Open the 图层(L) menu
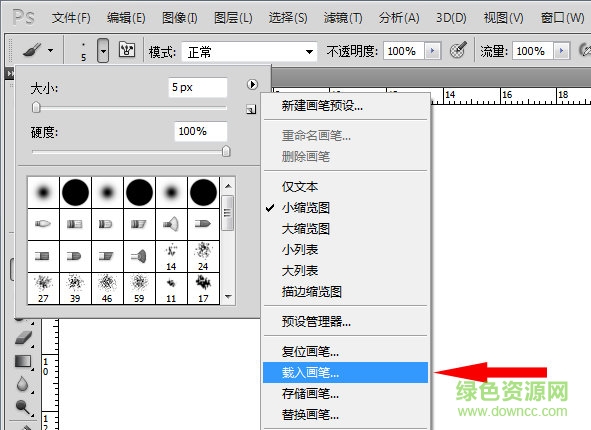Screen dimensions: 591x430 pos(233,18)
